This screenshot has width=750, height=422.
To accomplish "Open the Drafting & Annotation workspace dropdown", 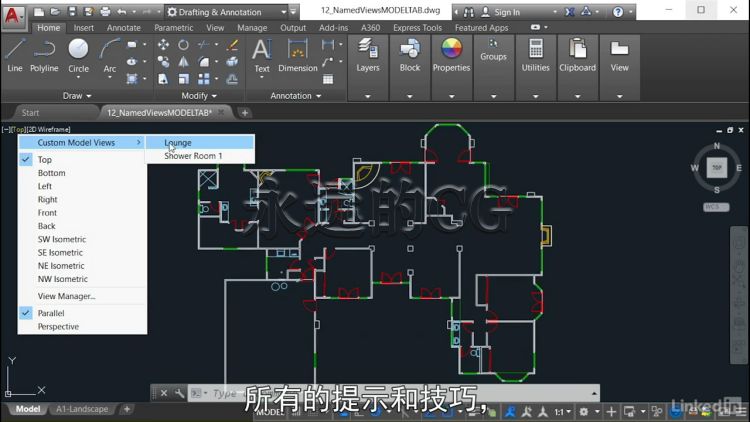I will tap(226, 12).
